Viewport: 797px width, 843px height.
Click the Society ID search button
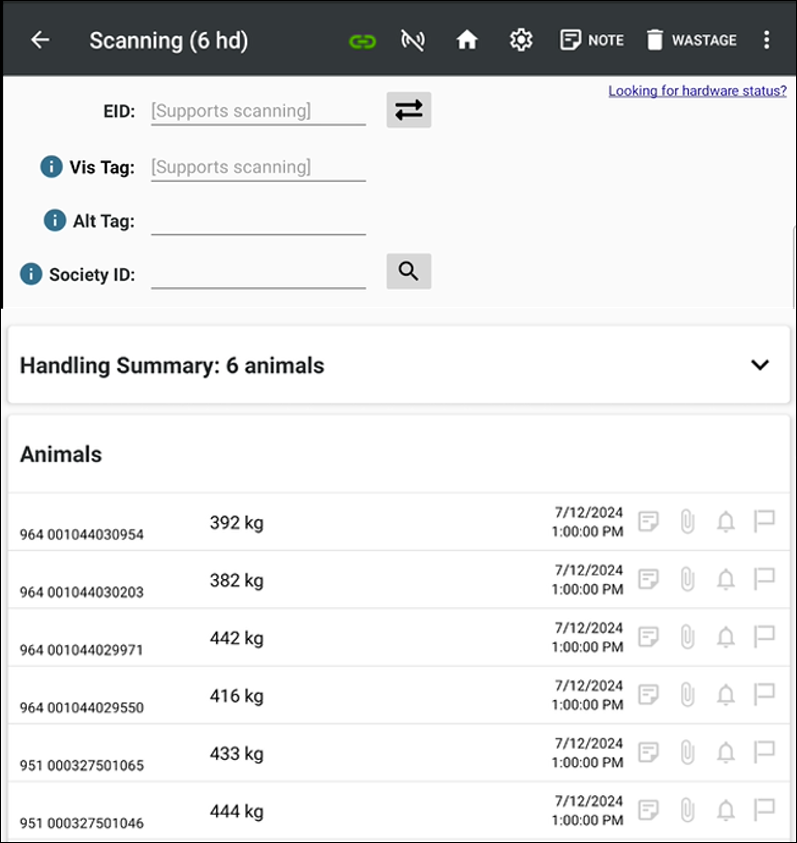(x=408, y=271)
